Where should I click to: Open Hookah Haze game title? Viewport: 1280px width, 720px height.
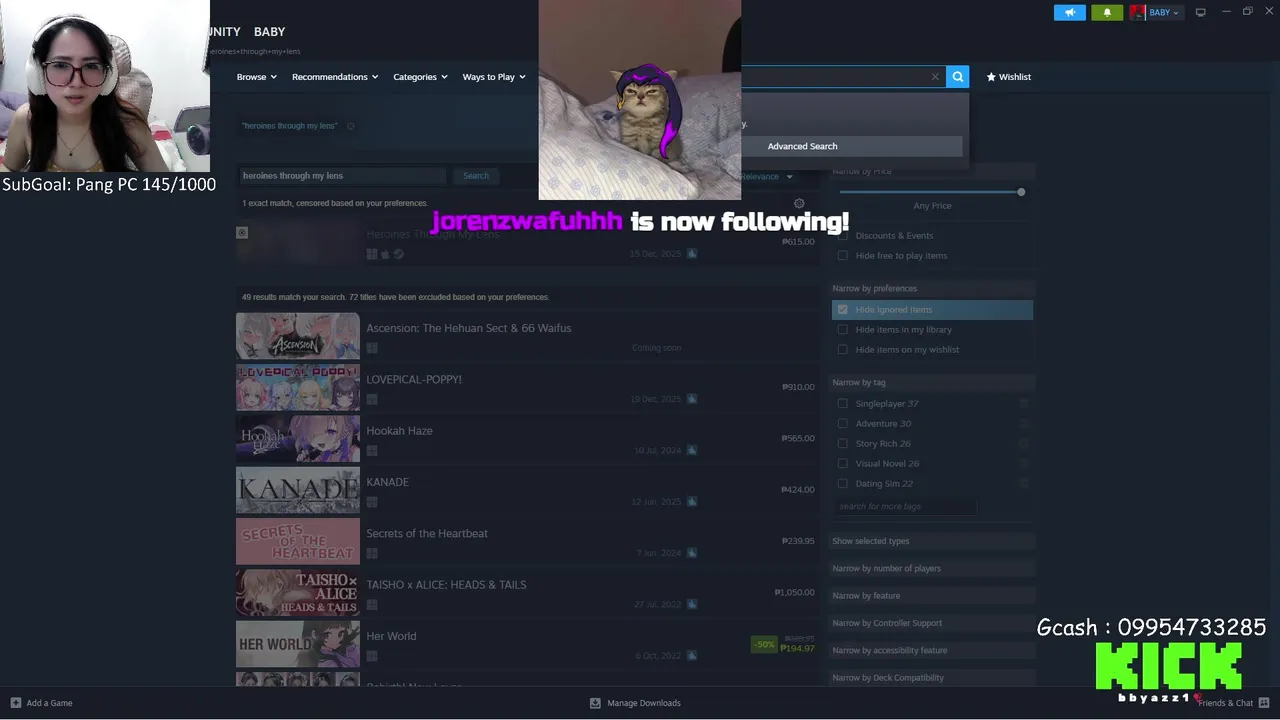pos(399,431)
